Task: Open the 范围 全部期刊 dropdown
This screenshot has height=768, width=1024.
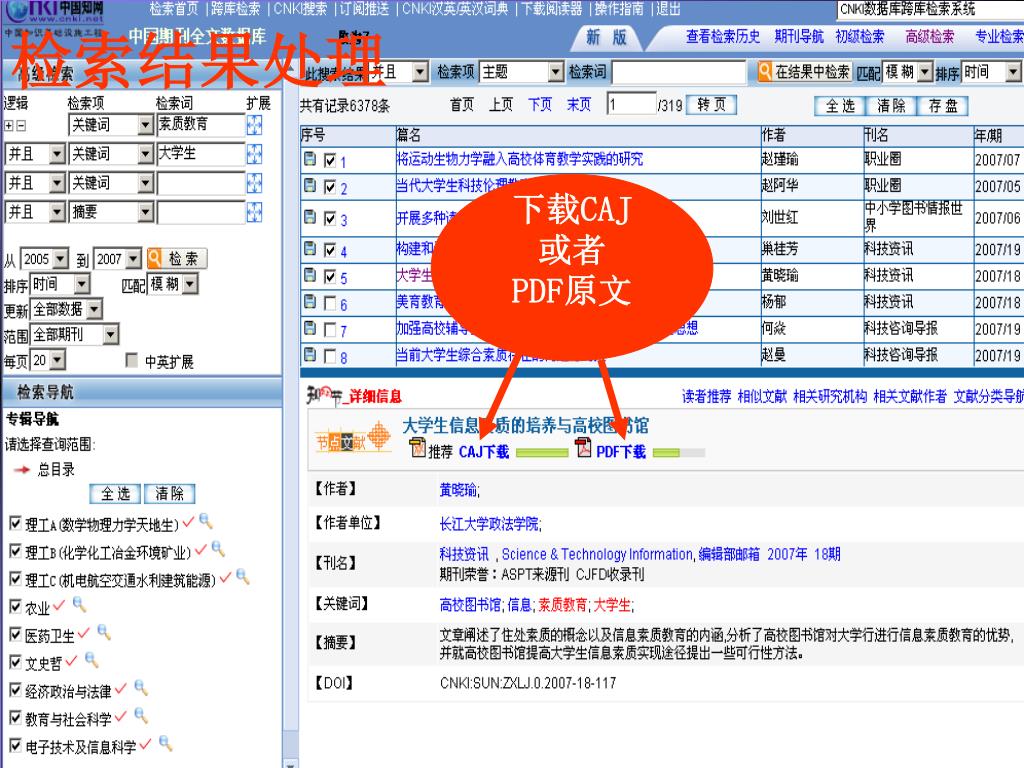Action: [111, 335]
